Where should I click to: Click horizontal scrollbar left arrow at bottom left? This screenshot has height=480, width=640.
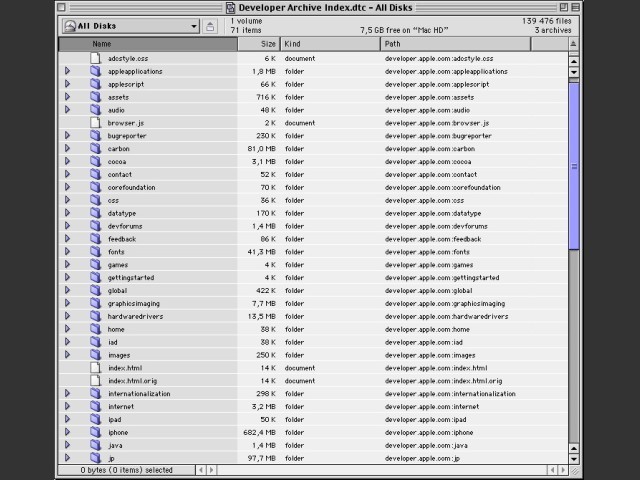(201, 470)
